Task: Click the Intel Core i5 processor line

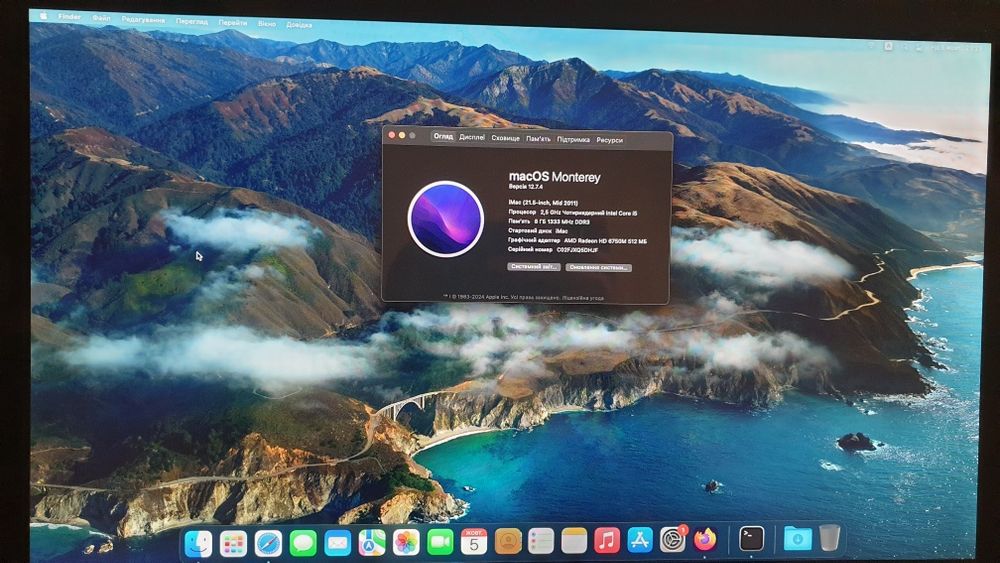Action: [x=572, y=212]
